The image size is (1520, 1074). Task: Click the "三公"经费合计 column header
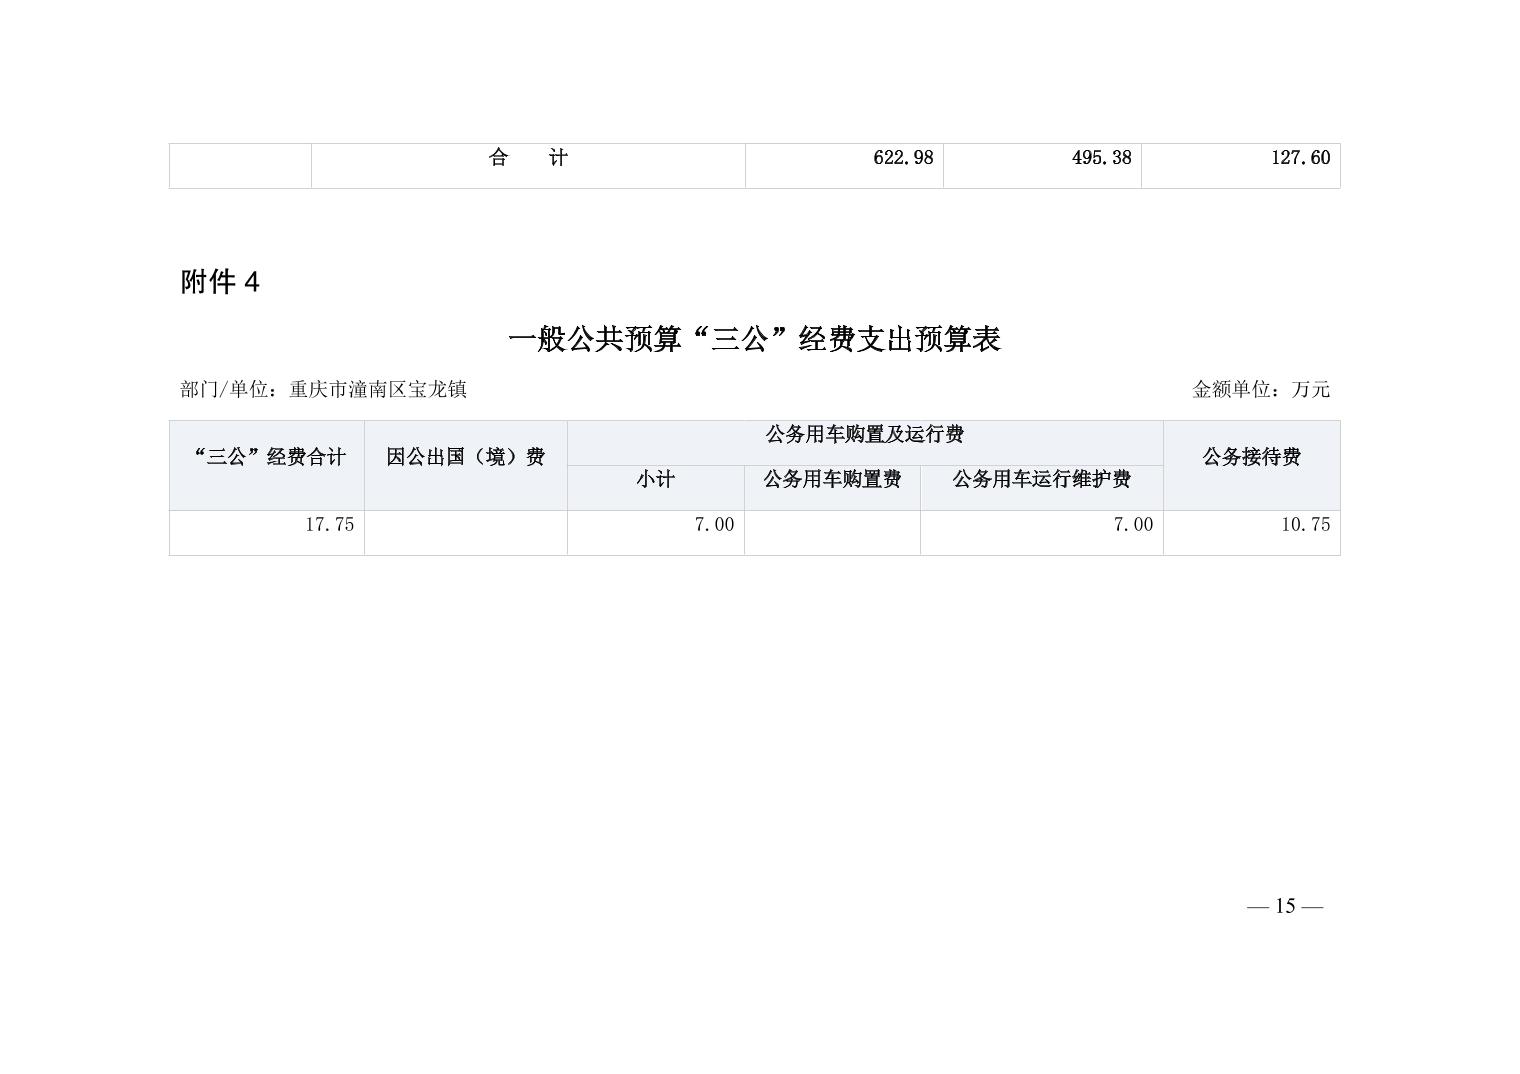[x=267, y=458]
